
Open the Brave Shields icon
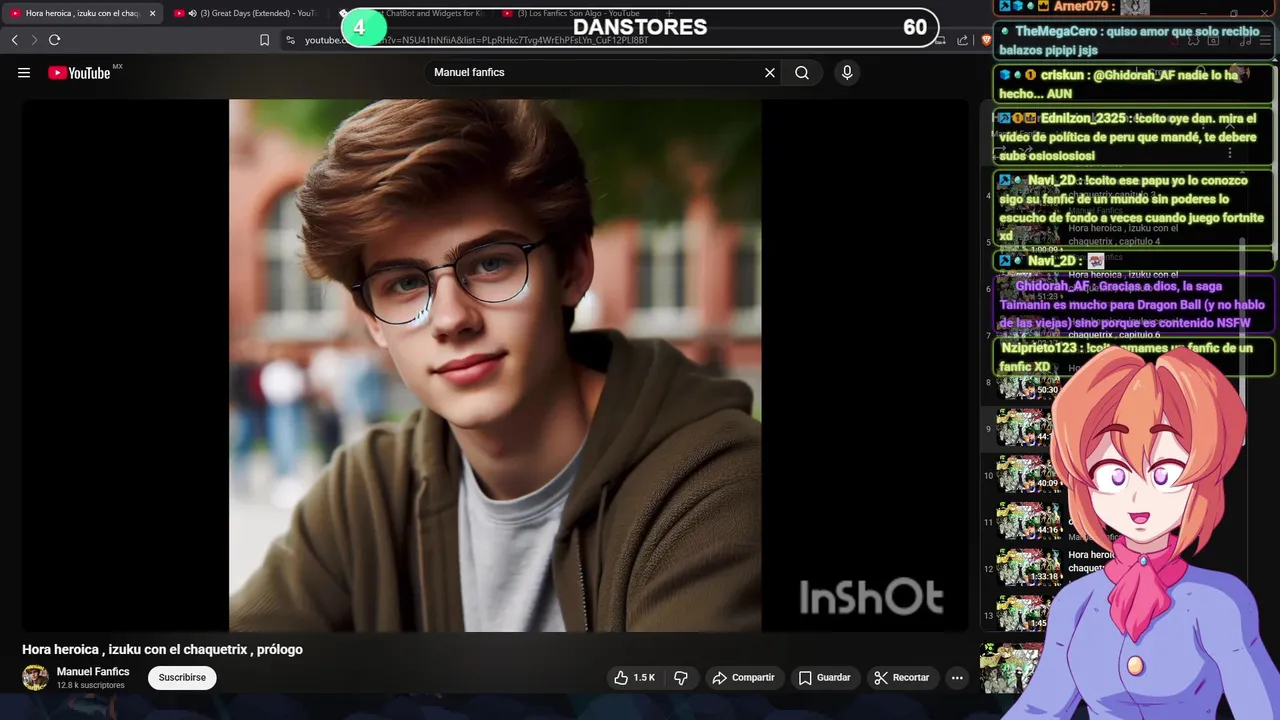pyautogui.click(x=986, y=40)
